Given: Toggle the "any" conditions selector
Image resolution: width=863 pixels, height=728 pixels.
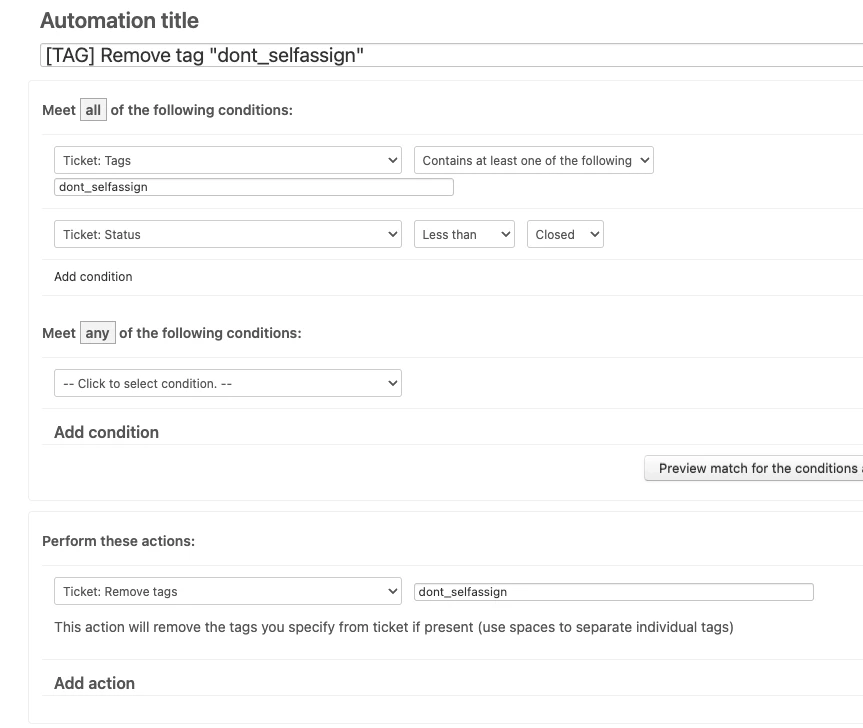Looking at the screenshot, I should click(x=97, y=333).
